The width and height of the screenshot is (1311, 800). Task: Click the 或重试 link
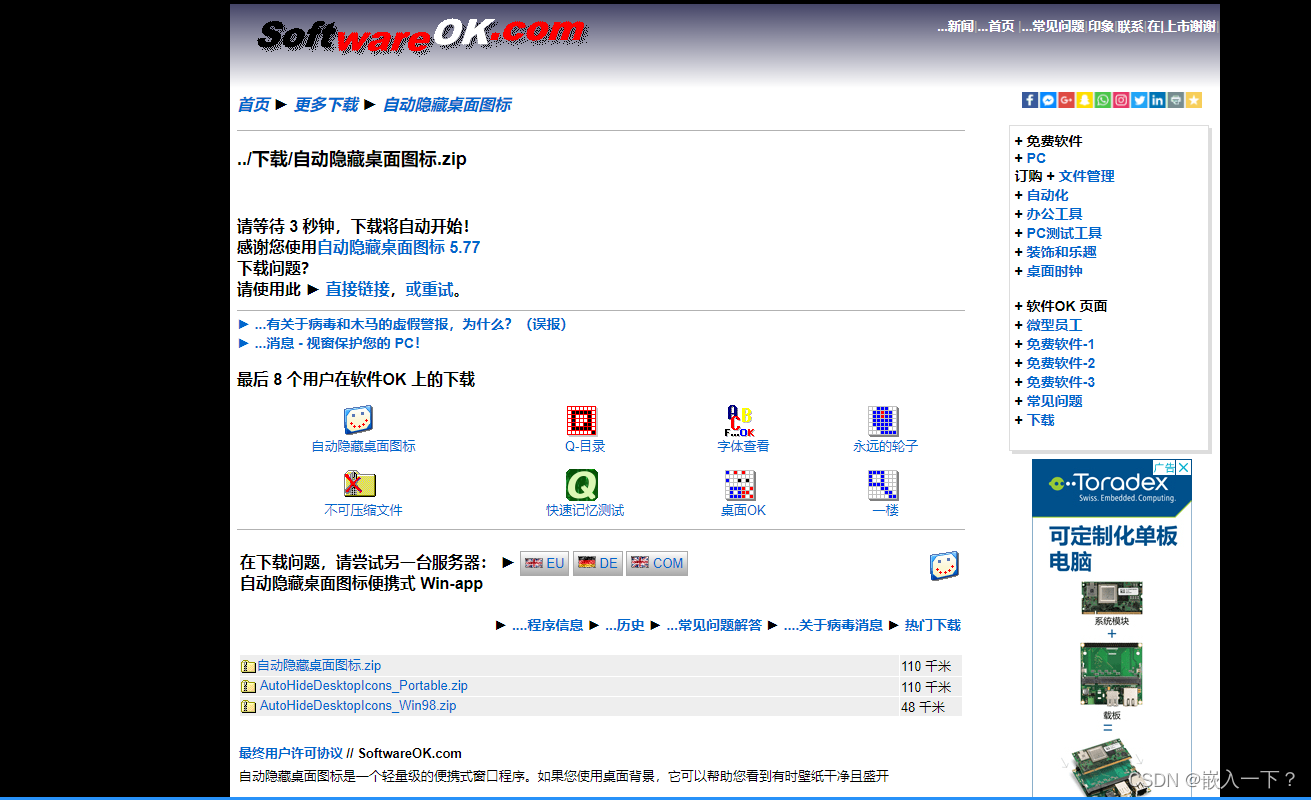pos(430,289)
